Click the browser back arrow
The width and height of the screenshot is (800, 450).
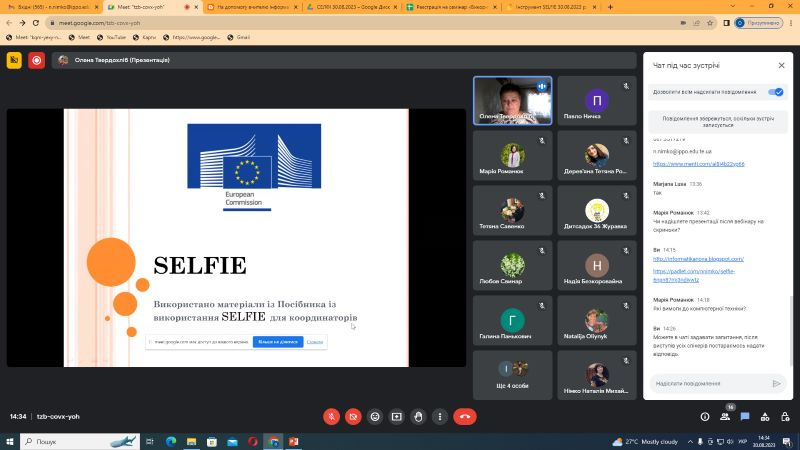[x=9, y=23]
